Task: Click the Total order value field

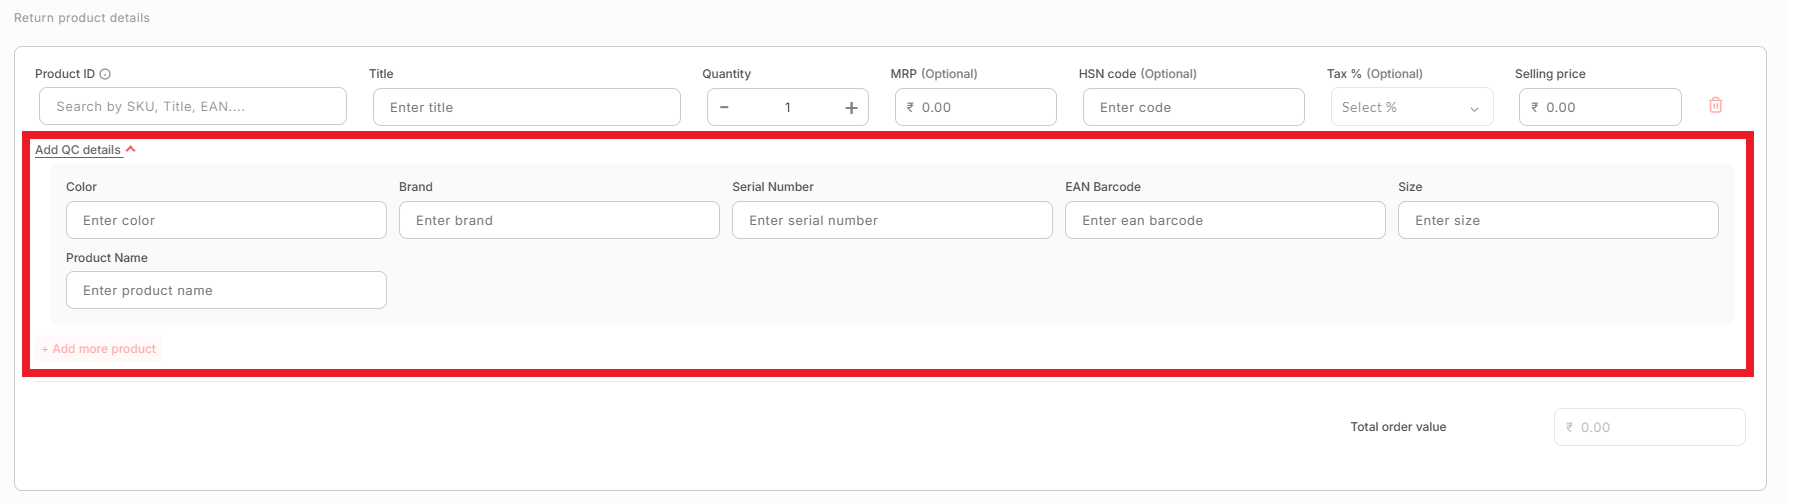Action: 1650,427
